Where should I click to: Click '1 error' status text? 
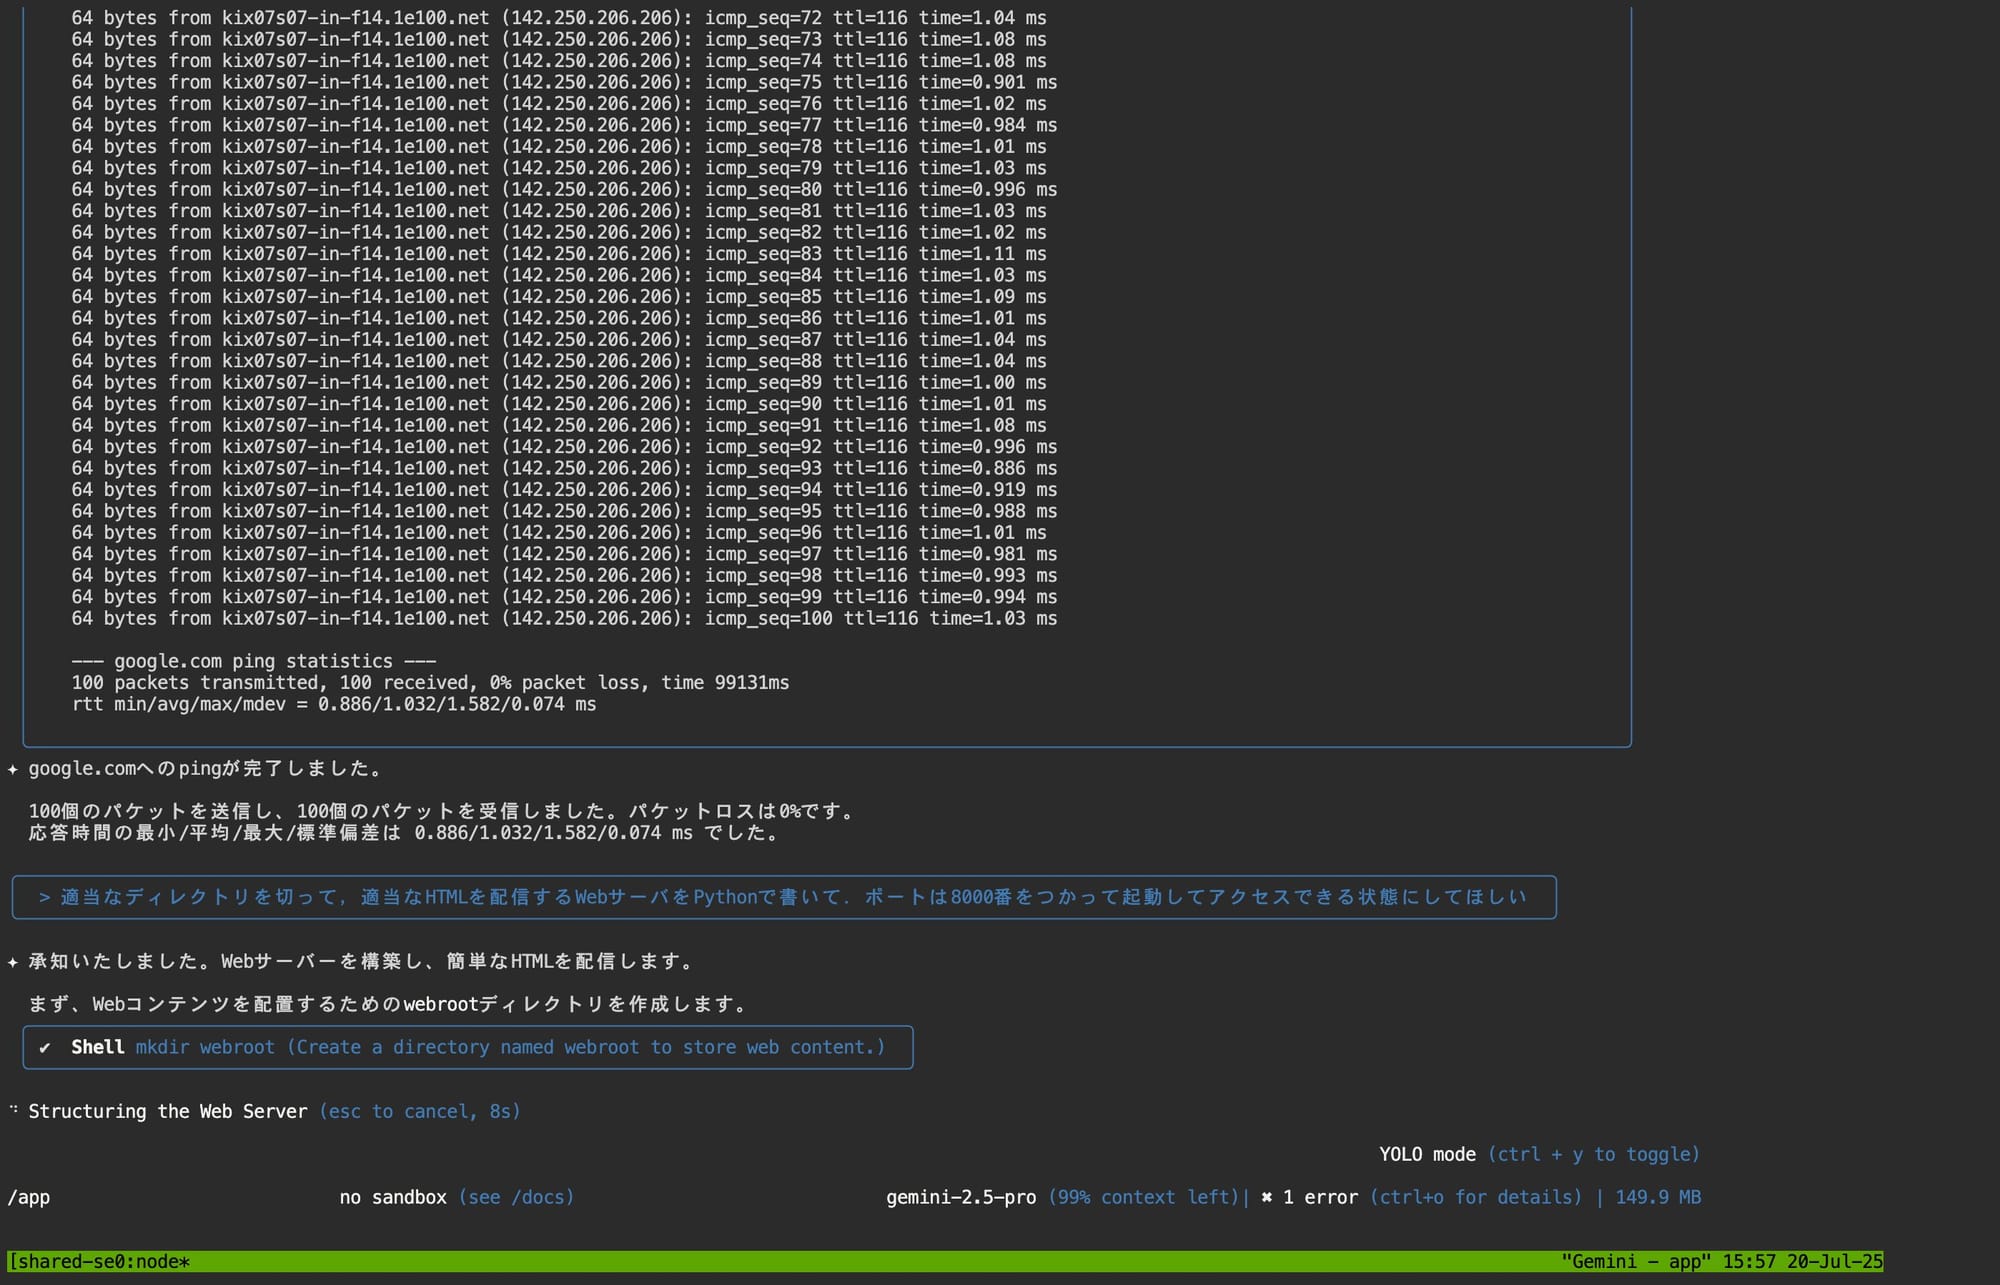pos(1320,1197)
